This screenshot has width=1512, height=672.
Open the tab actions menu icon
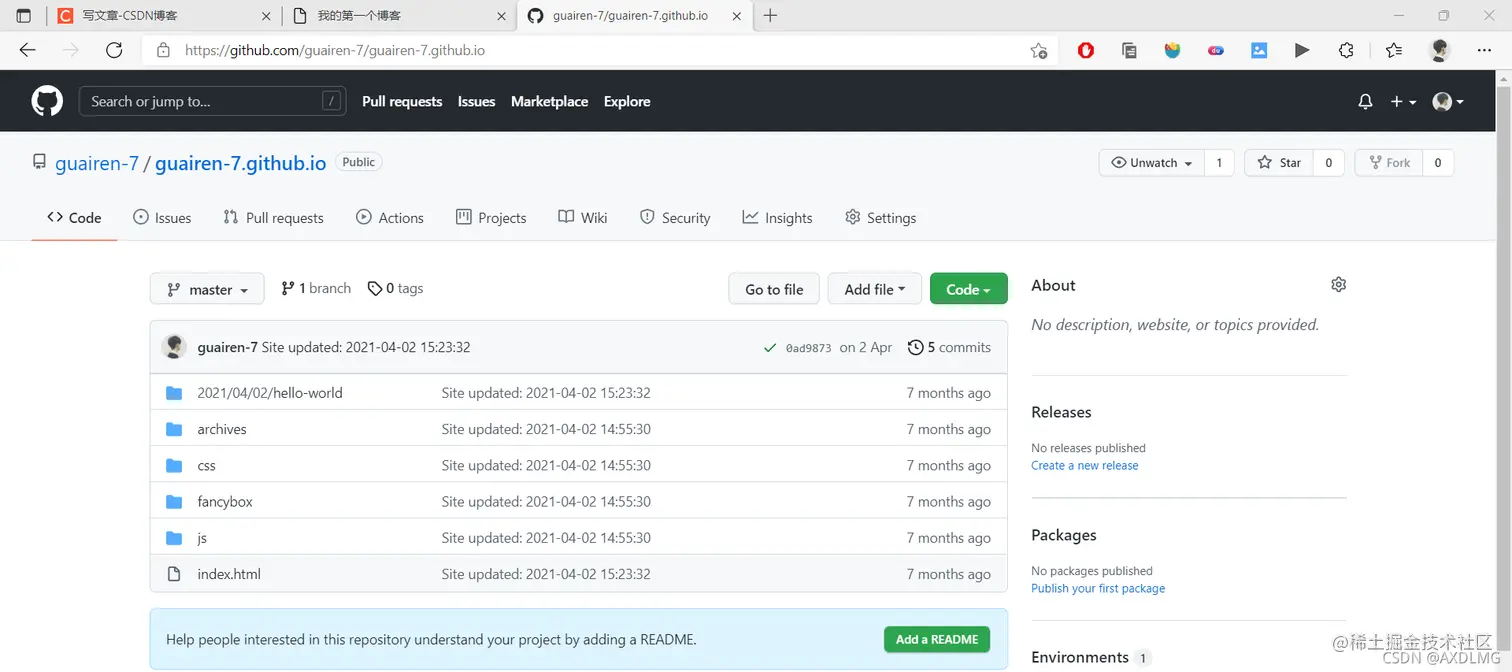[x=24, y=16]
